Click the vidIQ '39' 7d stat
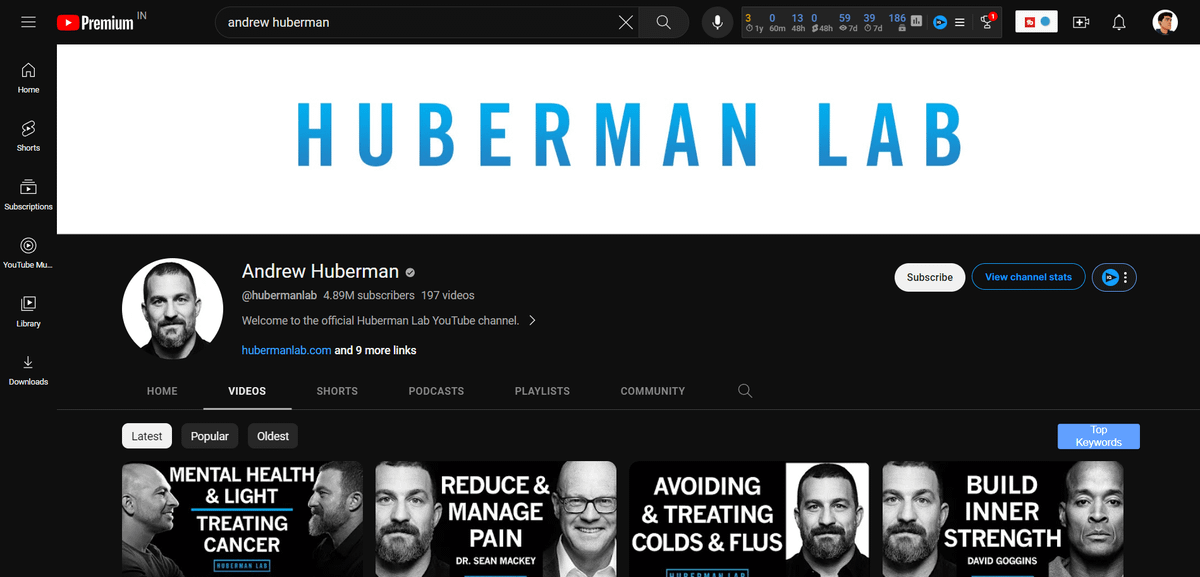Screen dimensions: 1200x577 point(871,22)
